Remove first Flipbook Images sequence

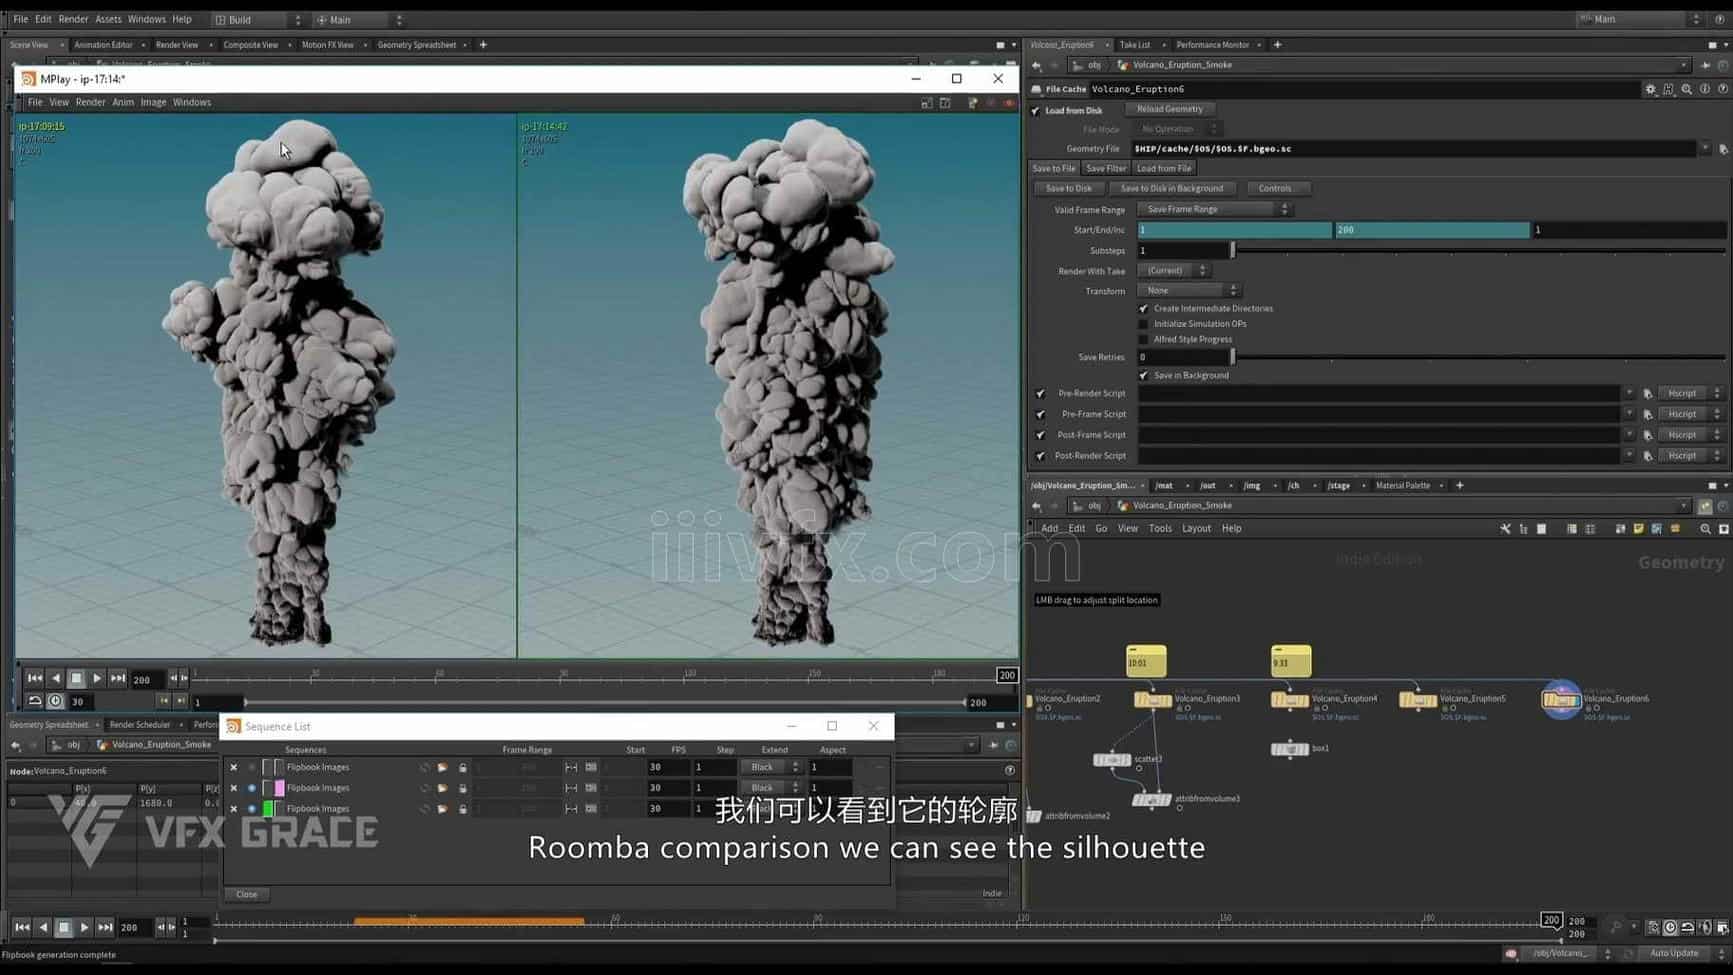pyautogui.click(x=234, y=767)
